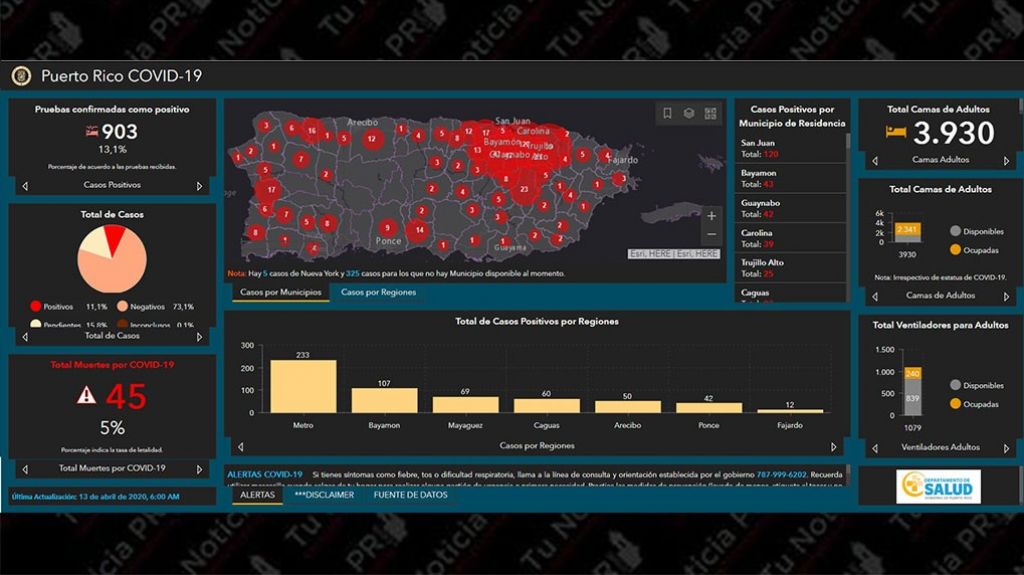1024x575 pixels.
Task: Click the Metro bar in regions chart
Action: pos(303,386)
